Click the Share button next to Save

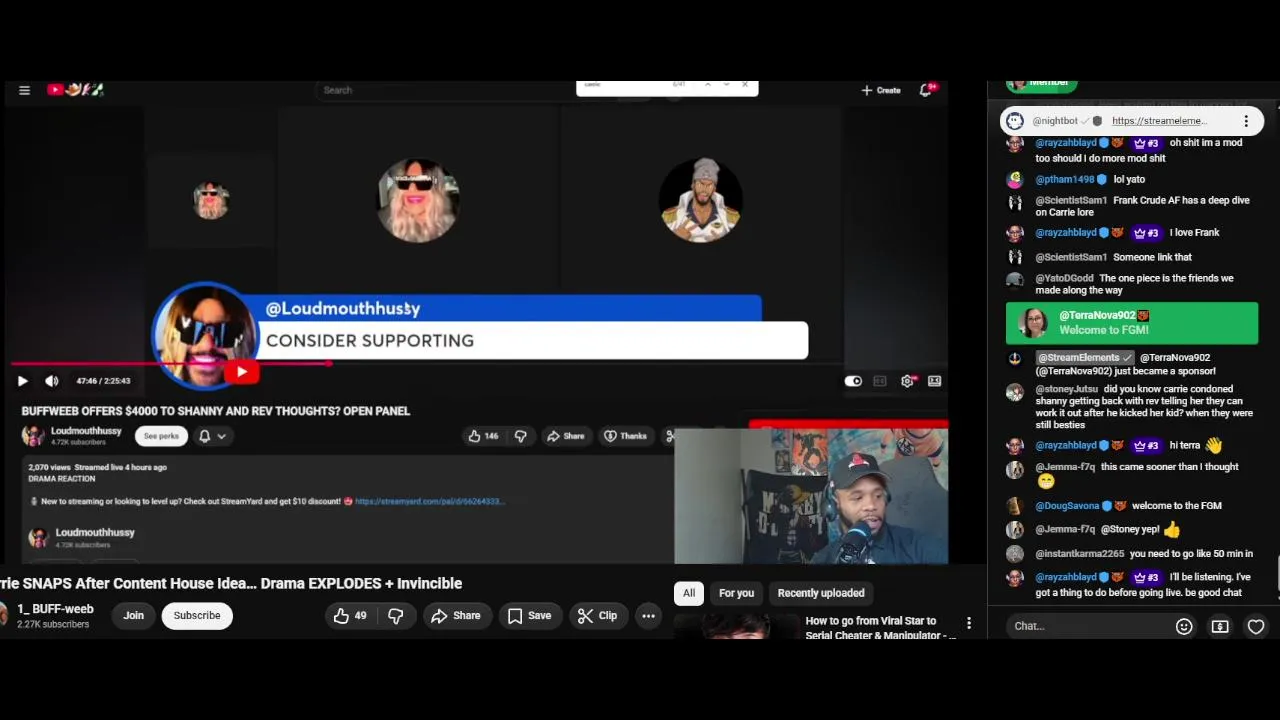pyautogui.click(x=455, y=616)
